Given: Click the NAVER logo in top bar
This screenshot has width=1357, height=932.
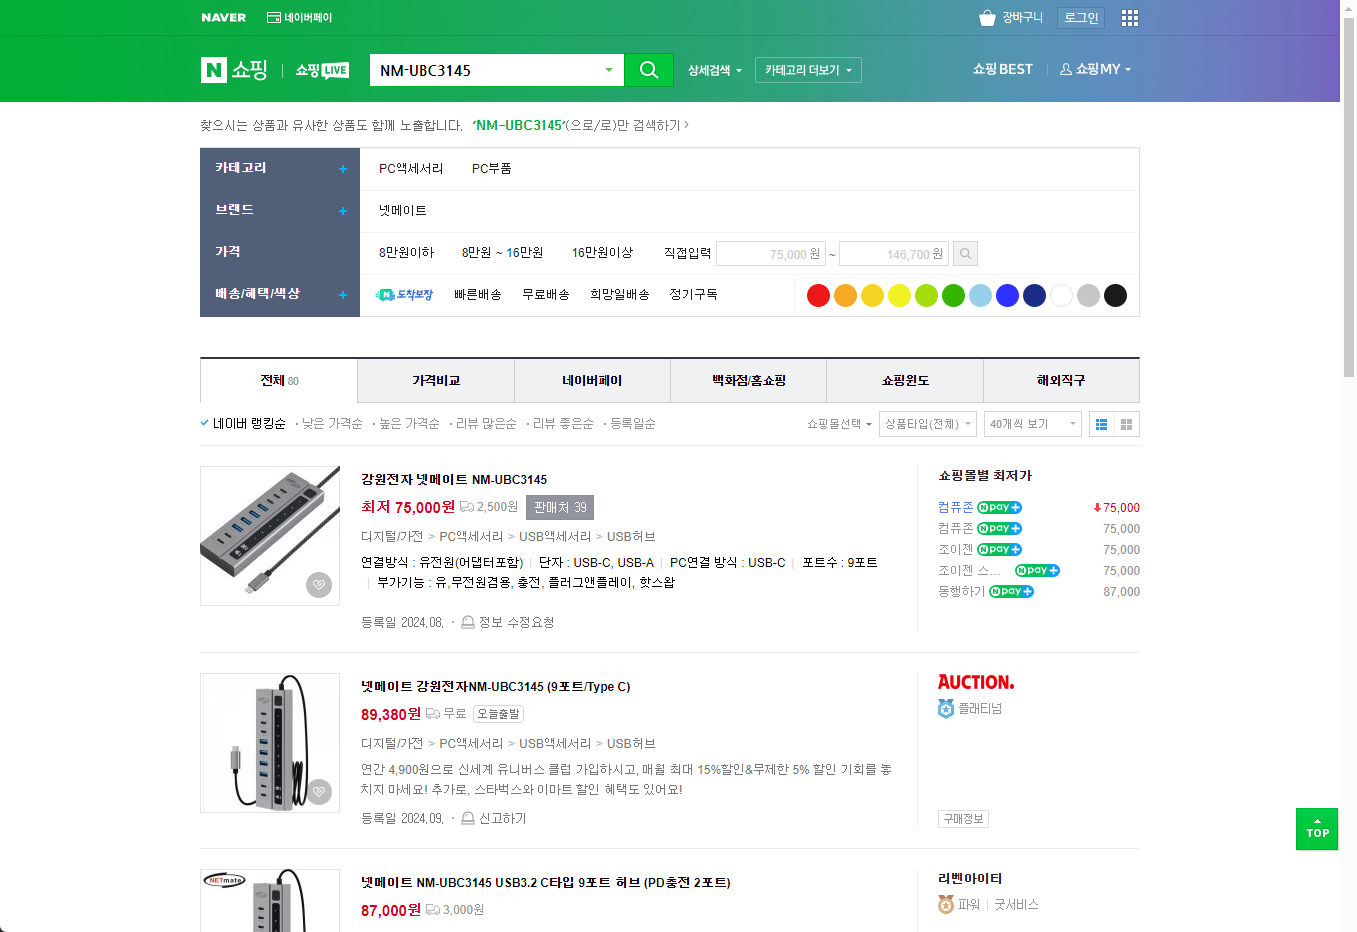Looking at the screenshot, I should [x=224, y=17].
